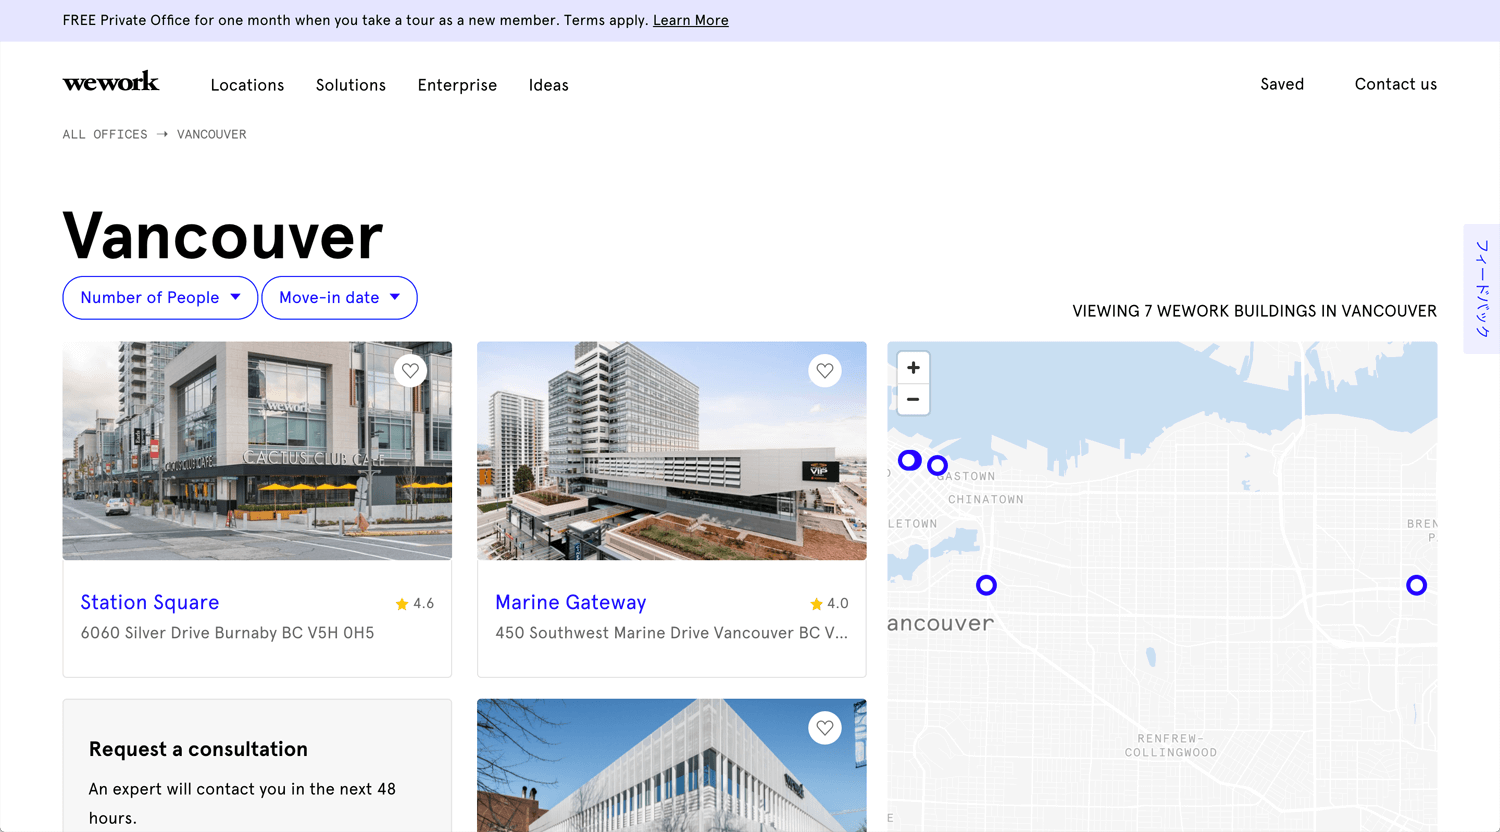The image size is (1500, 832).
Task: Zoom in on the map
Action: coord(913,368)
